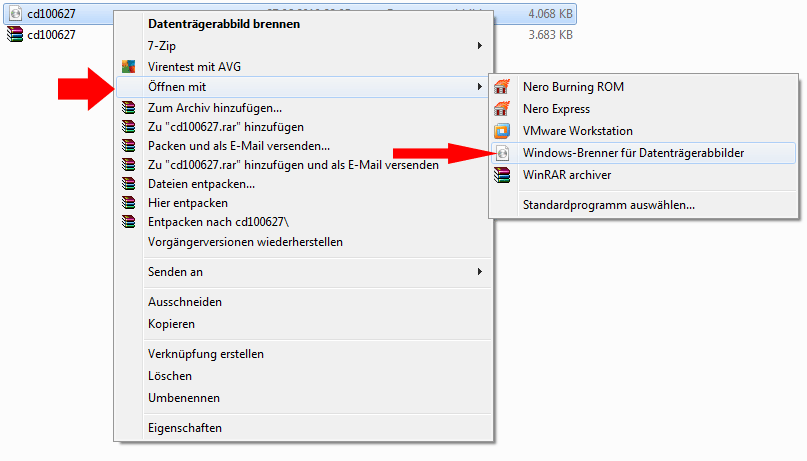
Task: Choose Standardprogramm auswählen... option
Action: [608, 205]
